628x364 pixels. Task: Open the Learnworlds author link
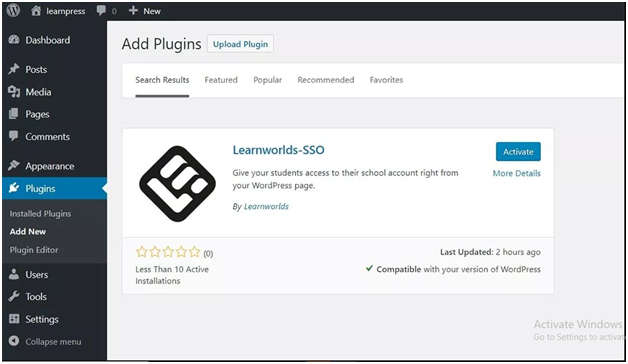click(266, 206)
